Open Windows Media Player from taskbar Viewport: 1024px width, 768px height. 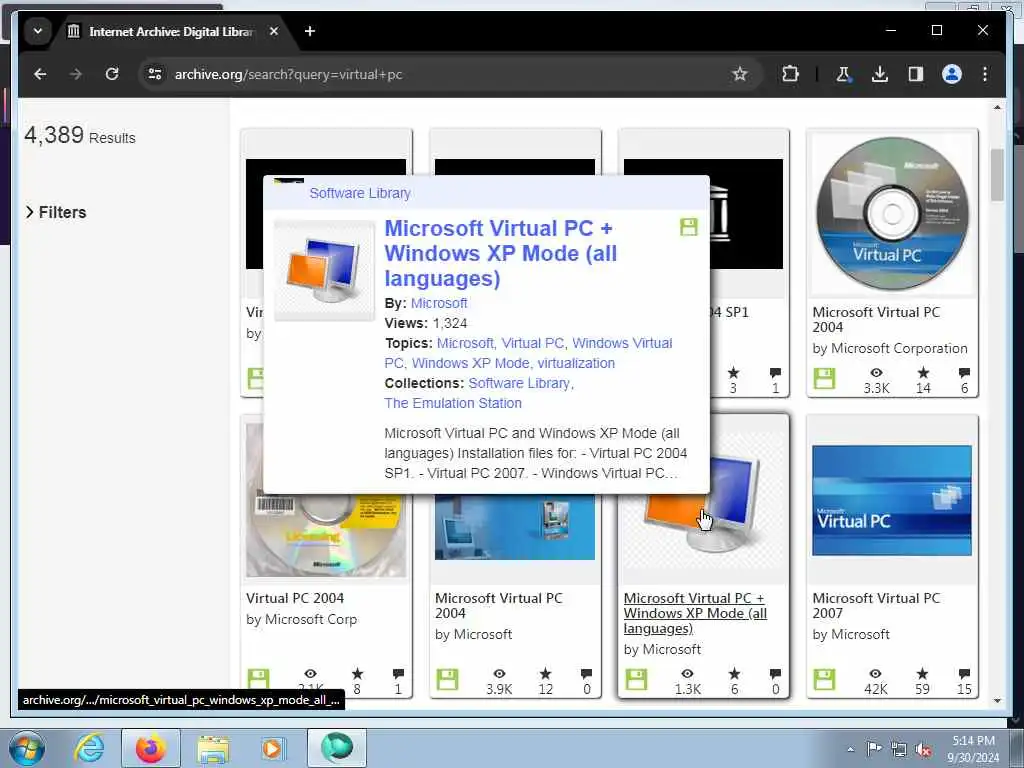(x=272, y=748)
